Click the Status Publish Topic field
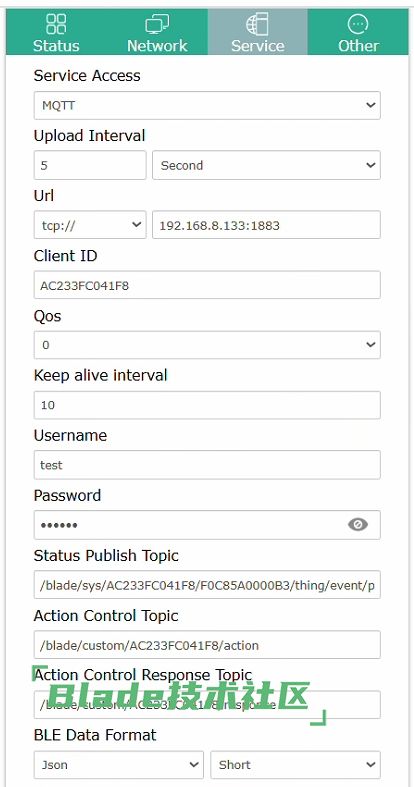The image size is (414, 787). click(x=207, y=585)
